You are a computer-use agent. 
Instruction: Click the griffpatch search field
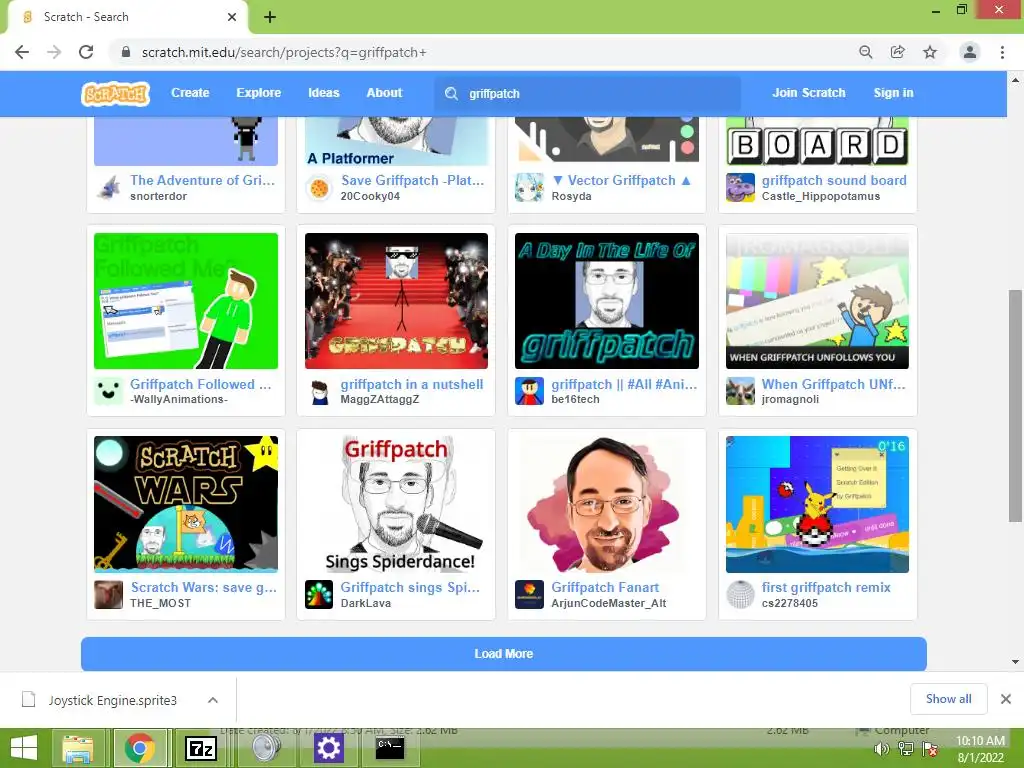click(588, 93)
